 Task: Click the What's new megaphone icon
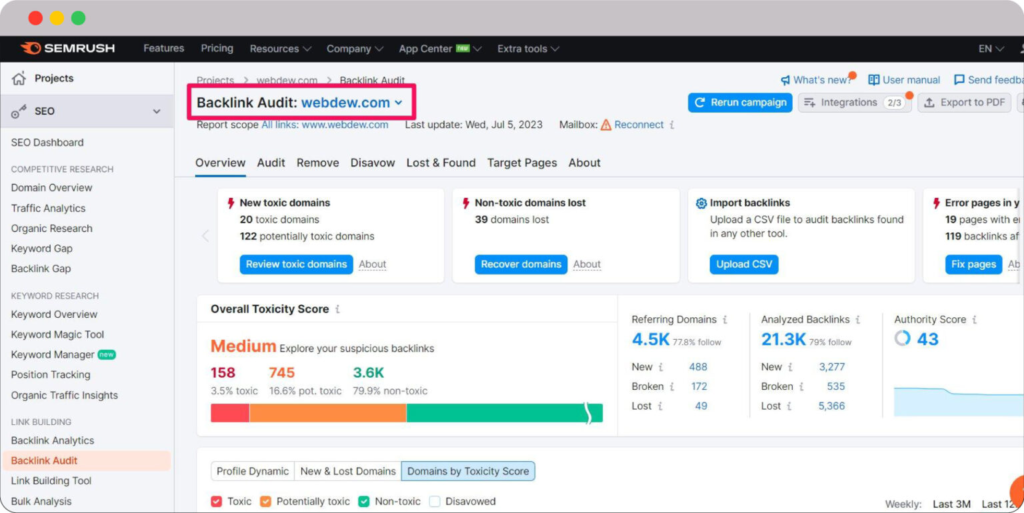[x=785, y=80]
